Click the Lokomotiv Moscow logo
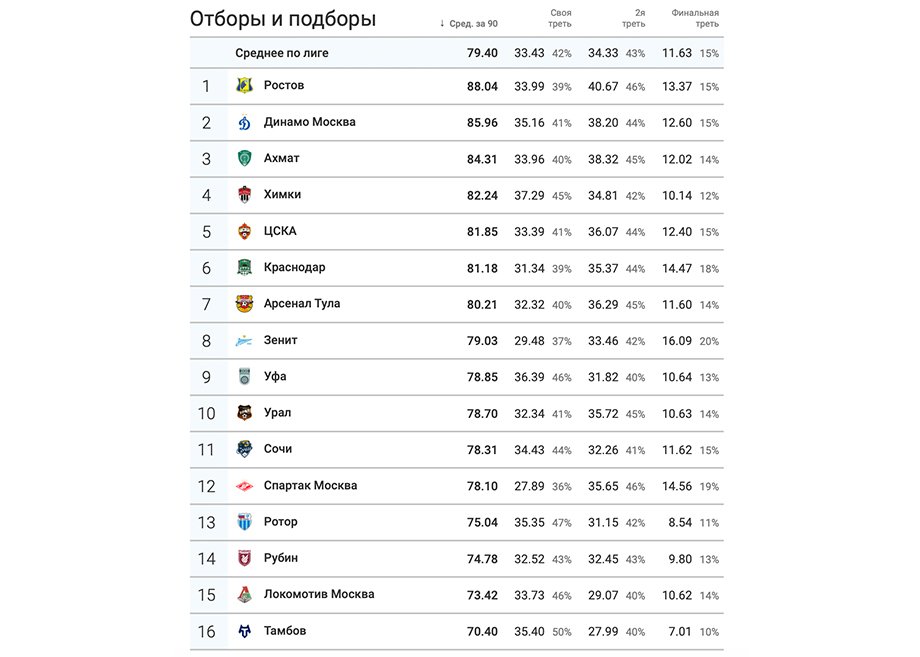 coord(245,595)
